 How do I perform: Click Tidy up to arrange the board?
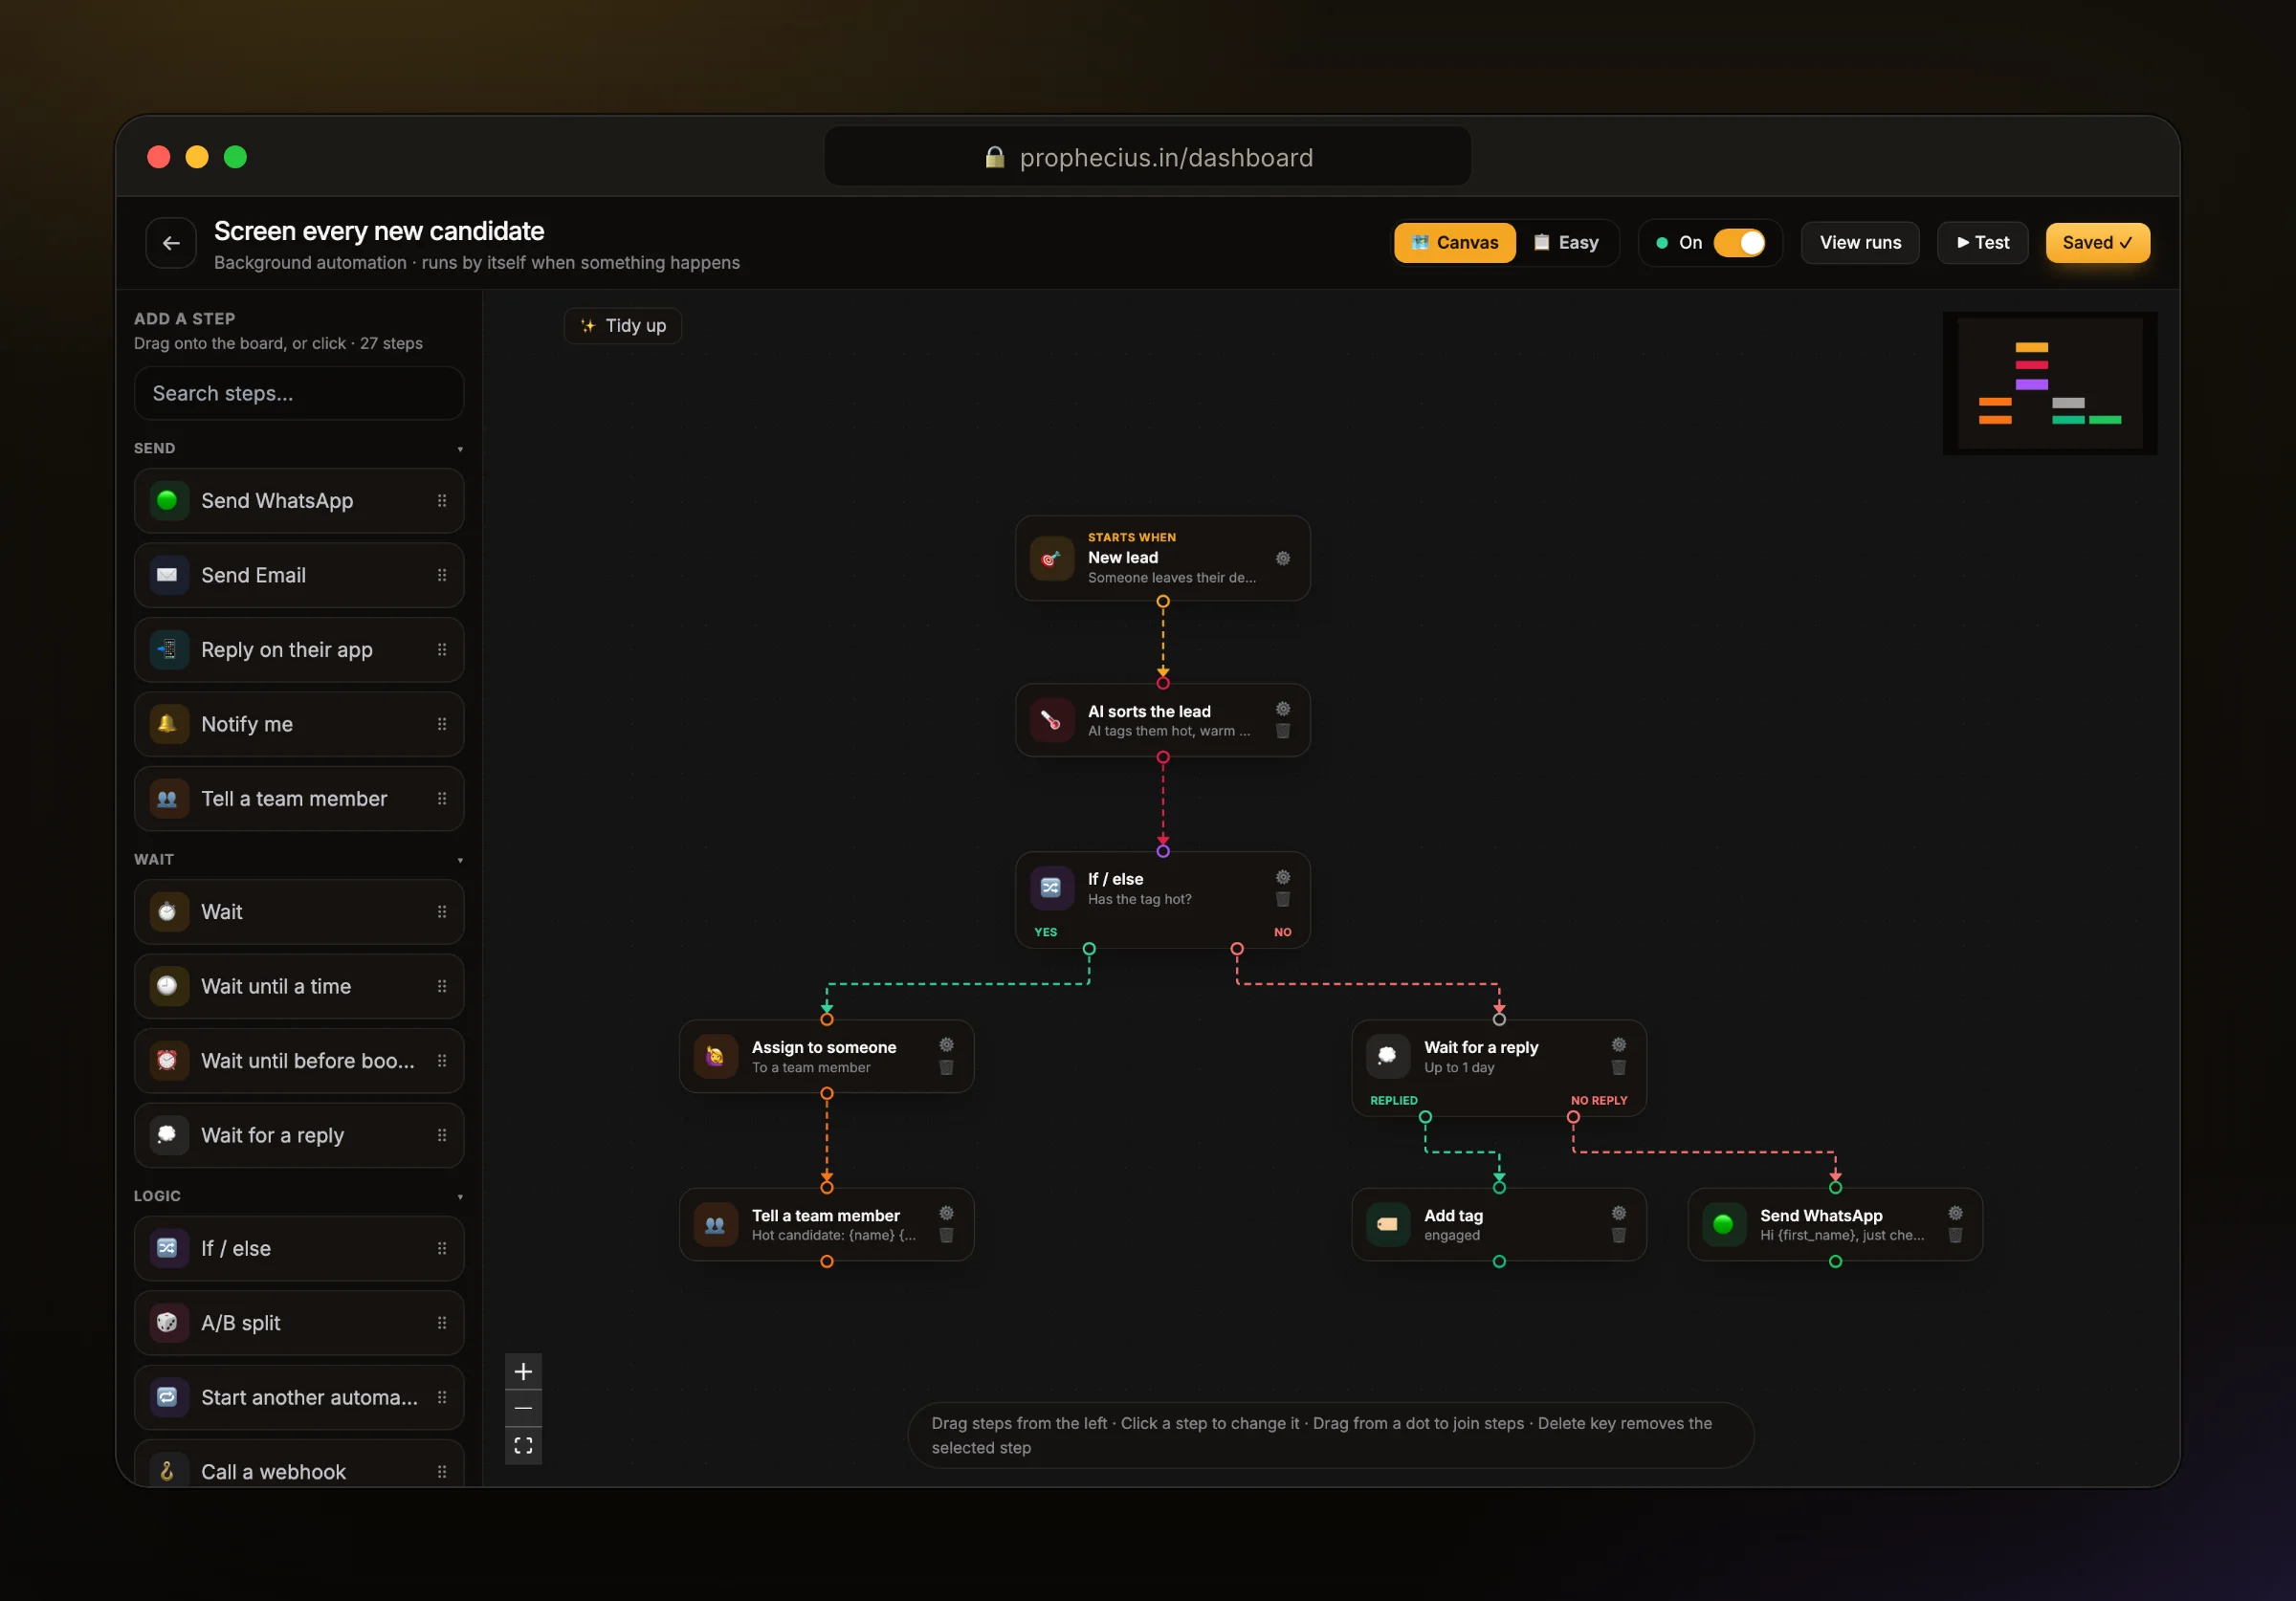[623, 326]
